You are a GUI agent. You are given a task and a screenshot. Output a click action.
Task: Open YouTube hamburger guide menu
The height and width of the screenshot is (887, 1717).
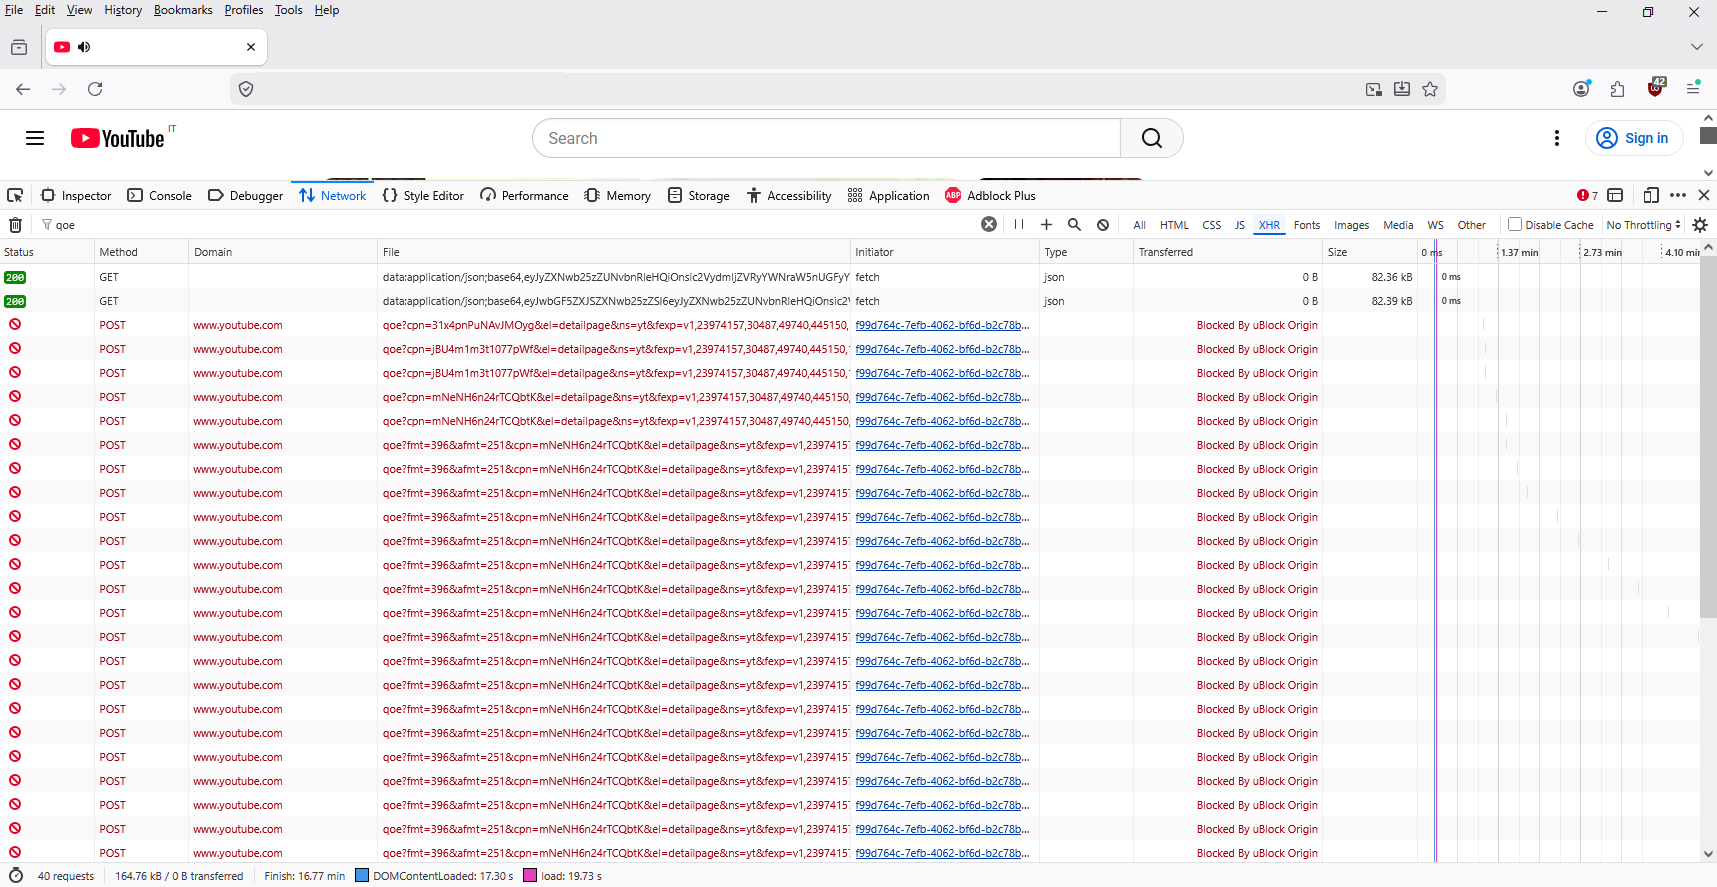click(x=35, y=138)
